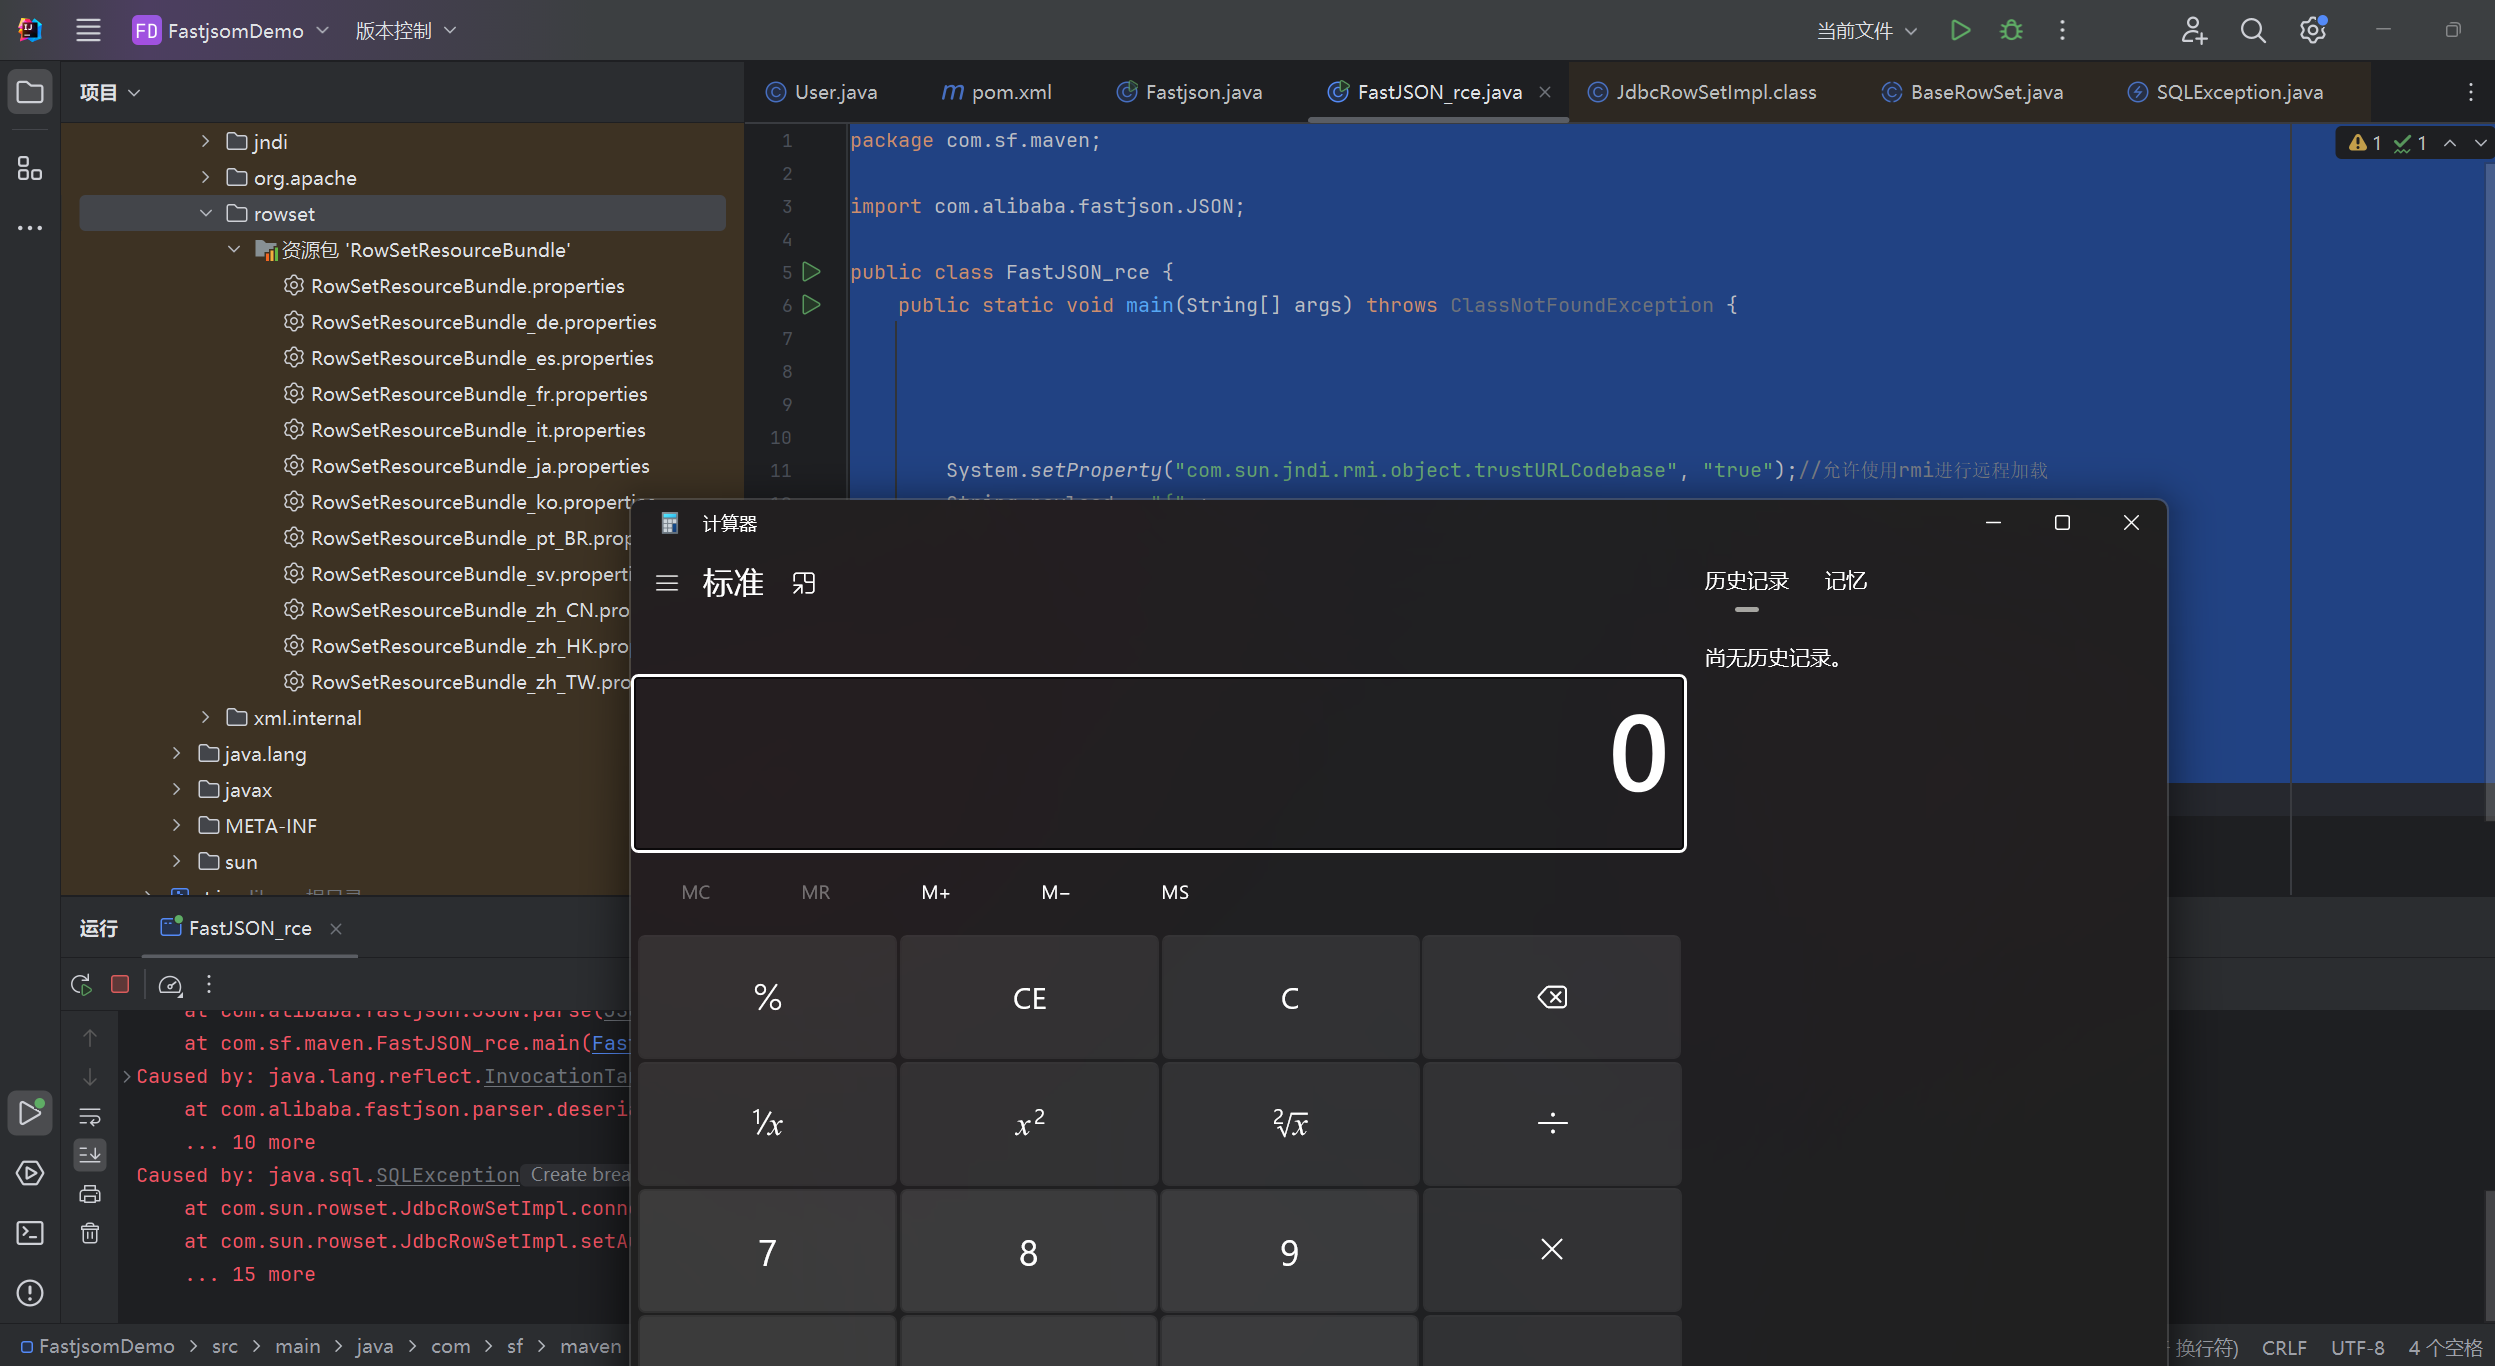The width and height of the screenshot is (2495, 1366).
Task: Open IDE settings gear icon
Action: tap(2313, 30)
